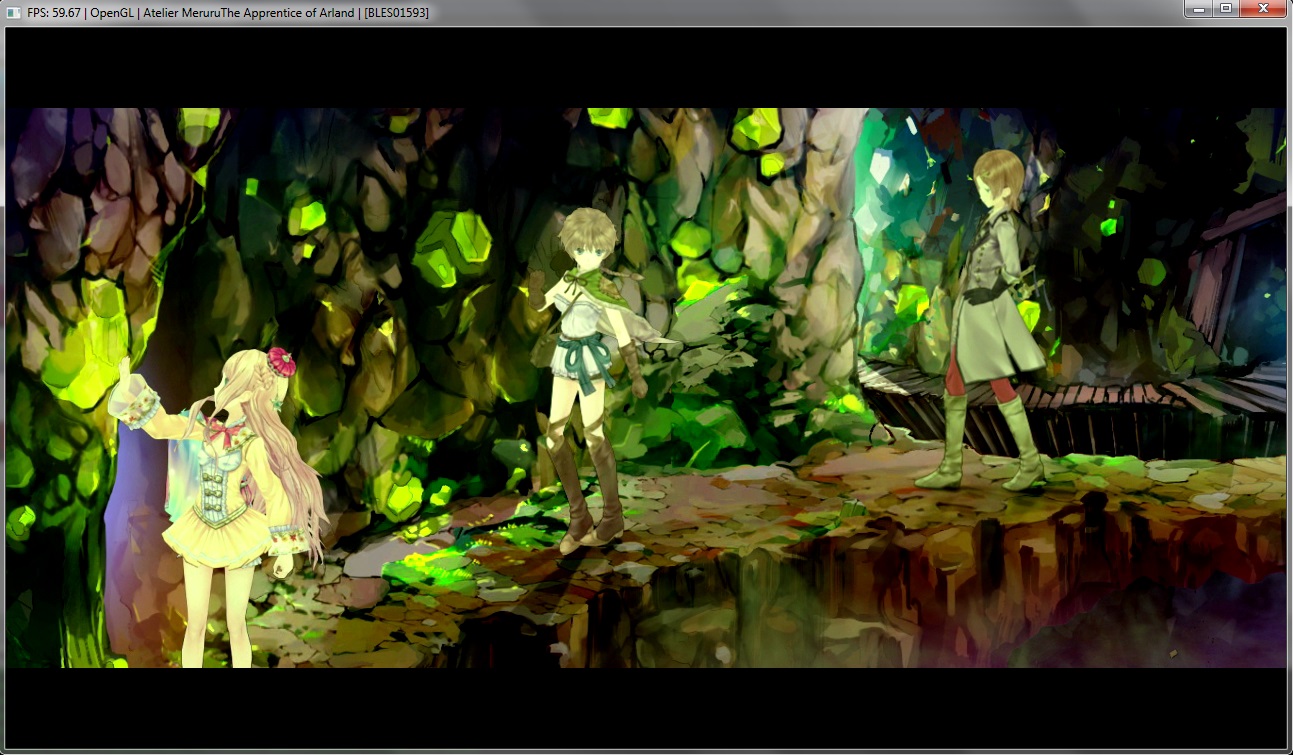1293x755 pixels.
Task: Close the Atelier Meruru emulator window
Action: click(1263, 9)
